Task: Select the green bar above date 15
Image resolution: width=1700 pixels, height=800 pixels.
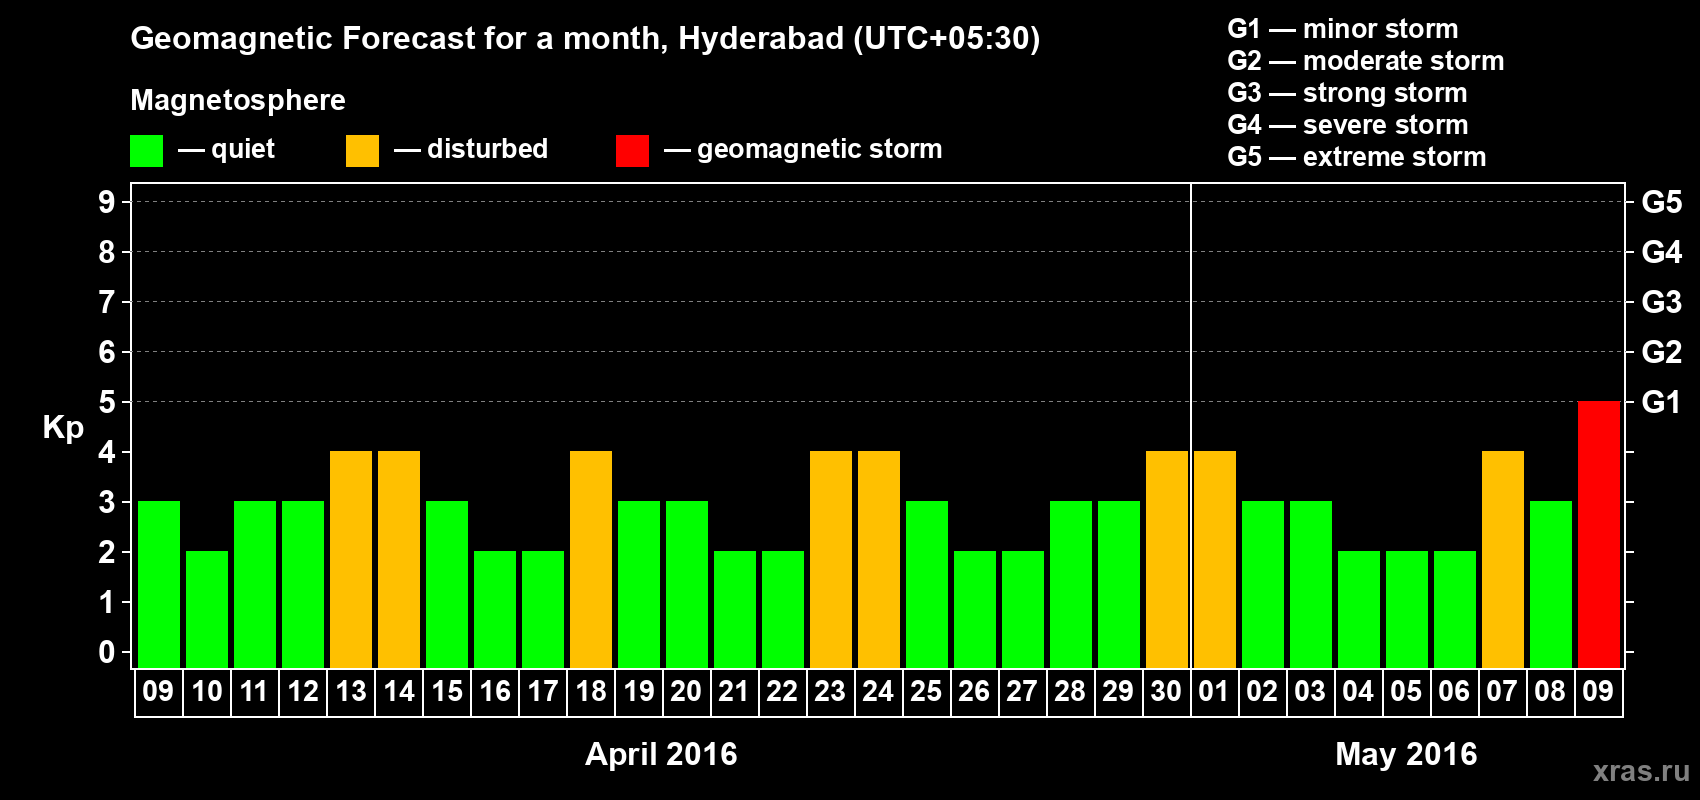Action: [447, 584]
